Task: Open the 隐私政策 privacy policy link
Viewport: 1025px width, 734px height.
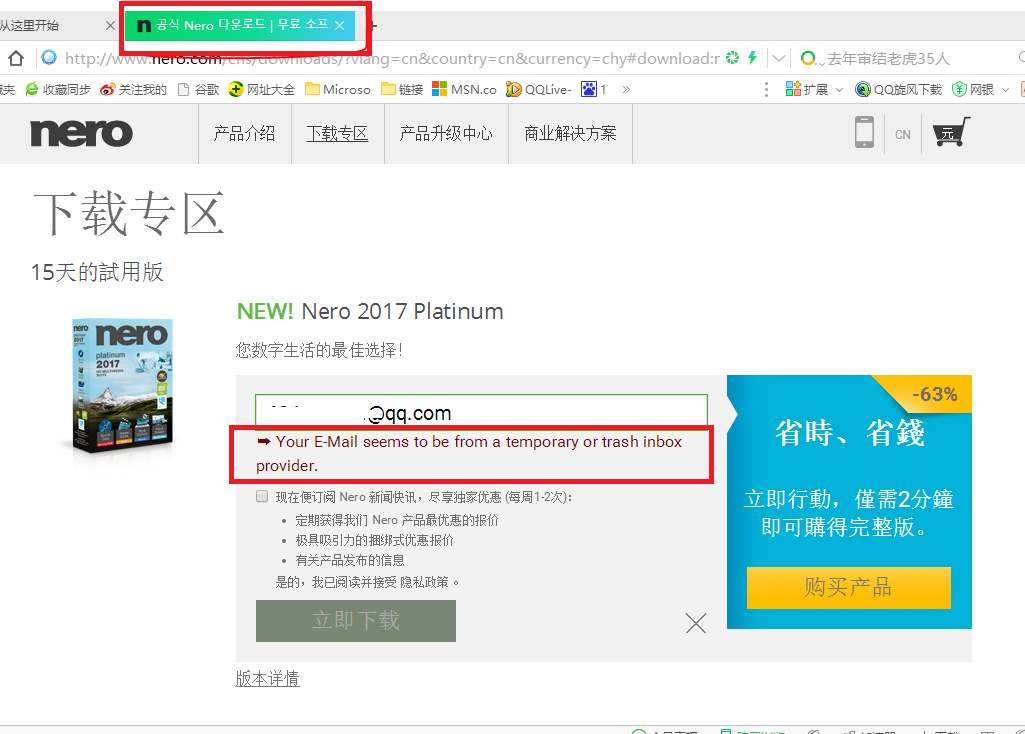Action: (424, 582)
